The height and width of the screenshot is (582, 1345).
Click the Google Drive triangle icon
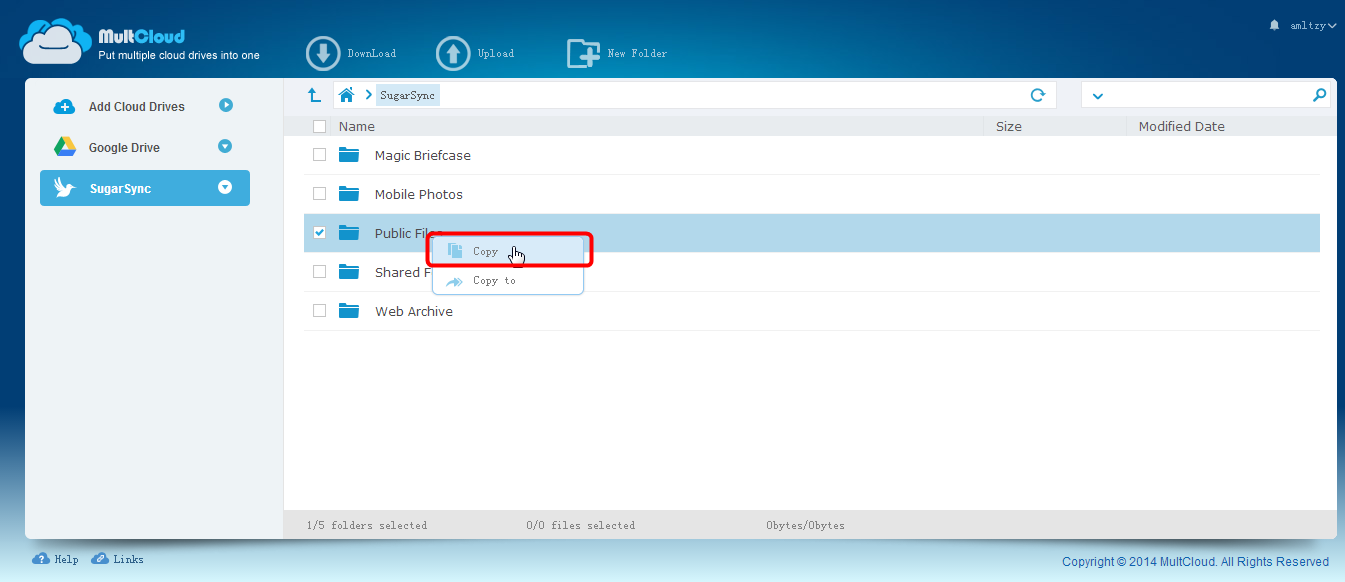(x=64, y=147)
